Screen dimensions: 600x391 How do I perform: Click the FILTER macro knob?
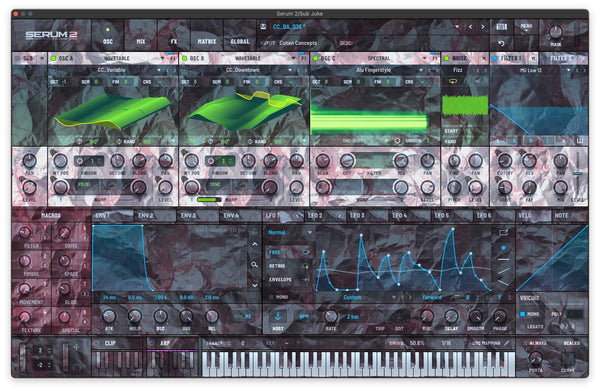click(x=24, y=232)
